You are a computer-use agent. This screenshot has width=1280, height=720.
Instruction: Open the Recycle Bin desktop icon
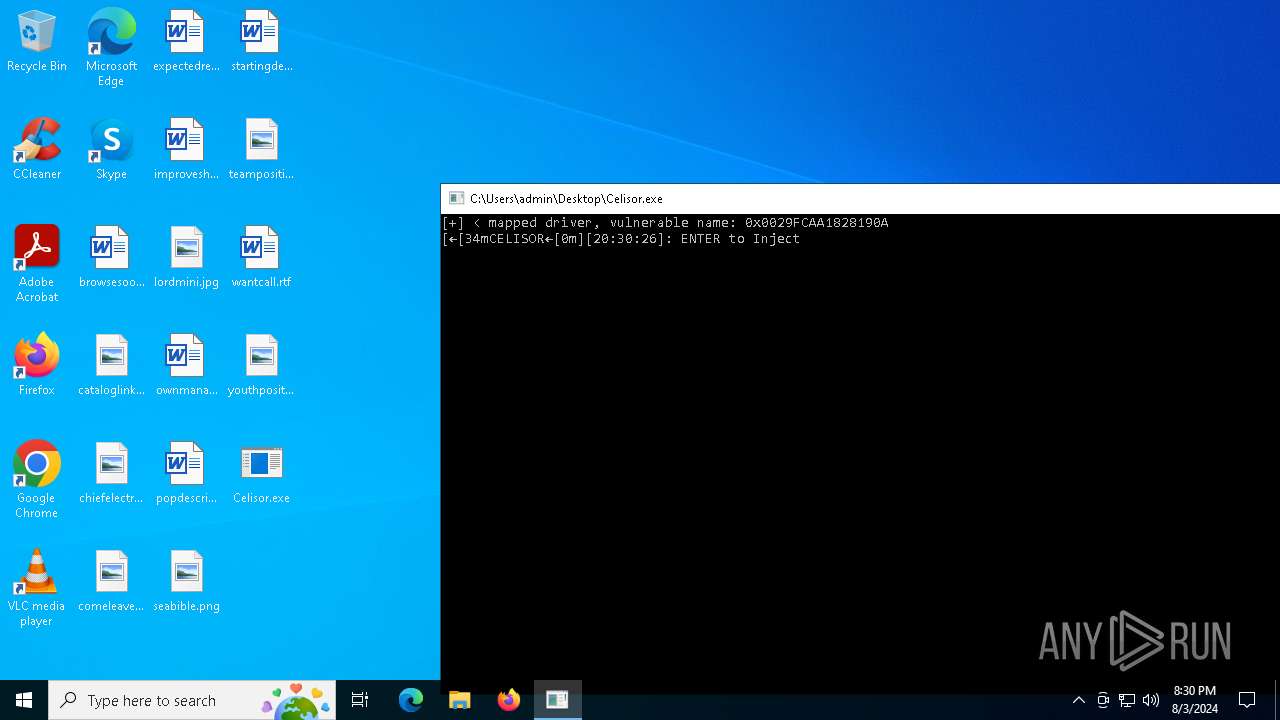point(37,41)
